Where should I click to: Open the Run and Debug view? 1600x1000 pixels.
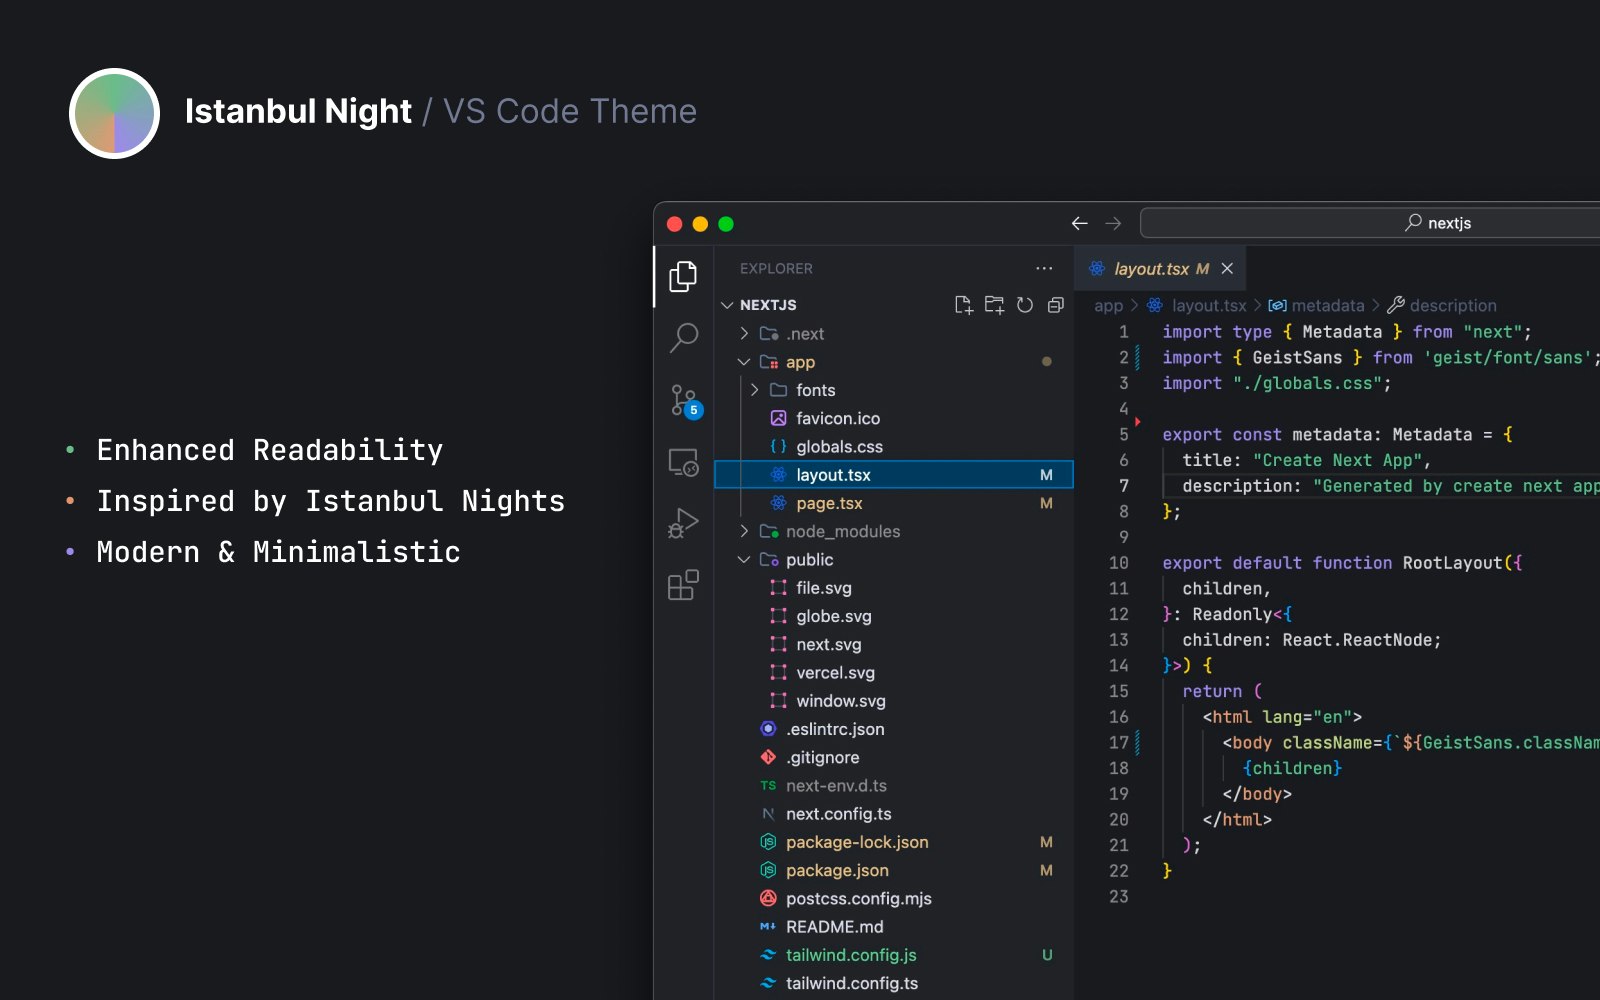point(683,523)
